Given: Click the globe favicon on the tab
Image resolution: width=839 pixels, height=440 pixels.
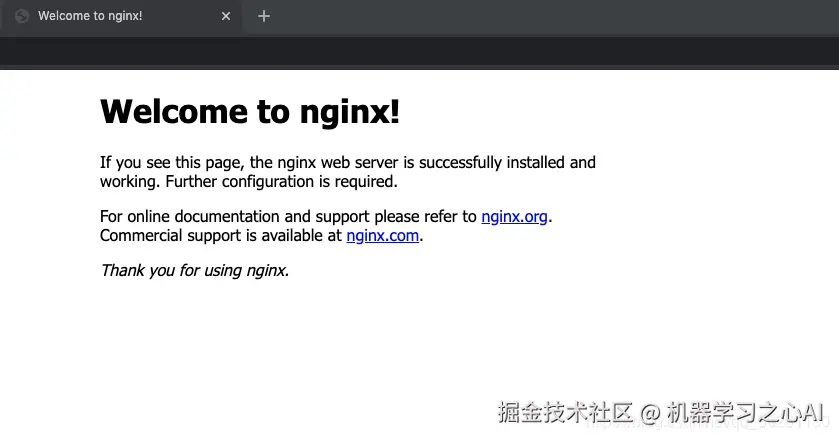Looking at the screenshot, I should point(22,16).
